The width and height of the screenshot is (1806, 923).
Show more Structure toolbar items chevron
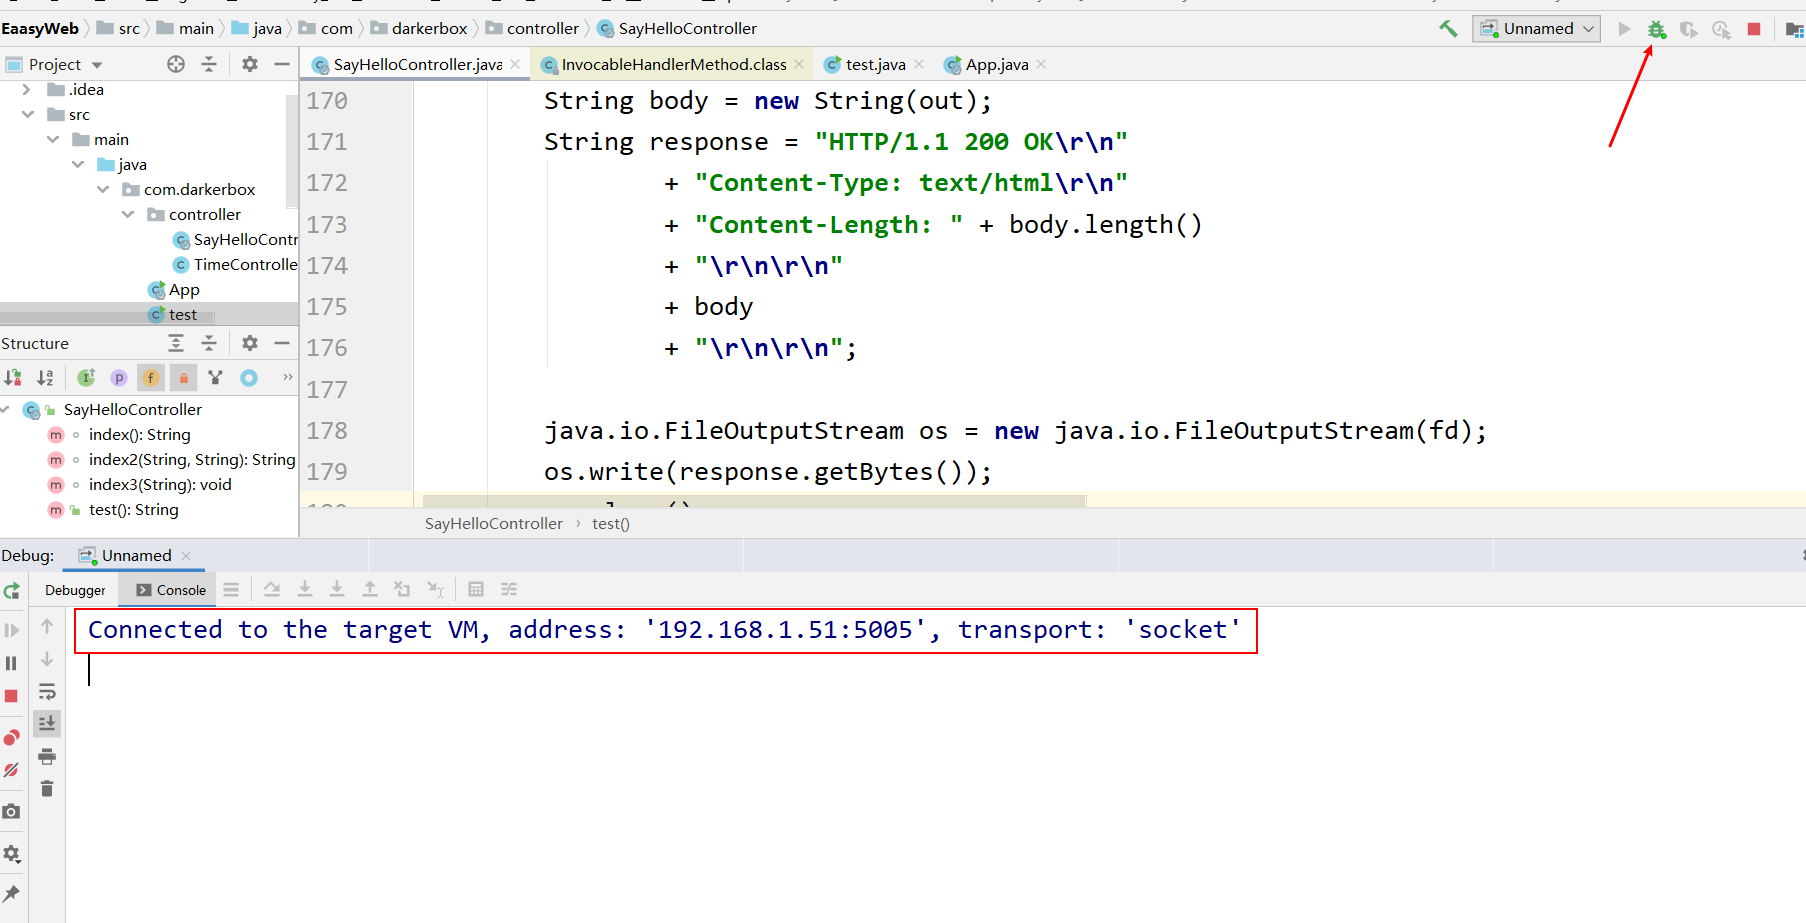(x=288, y=377)
